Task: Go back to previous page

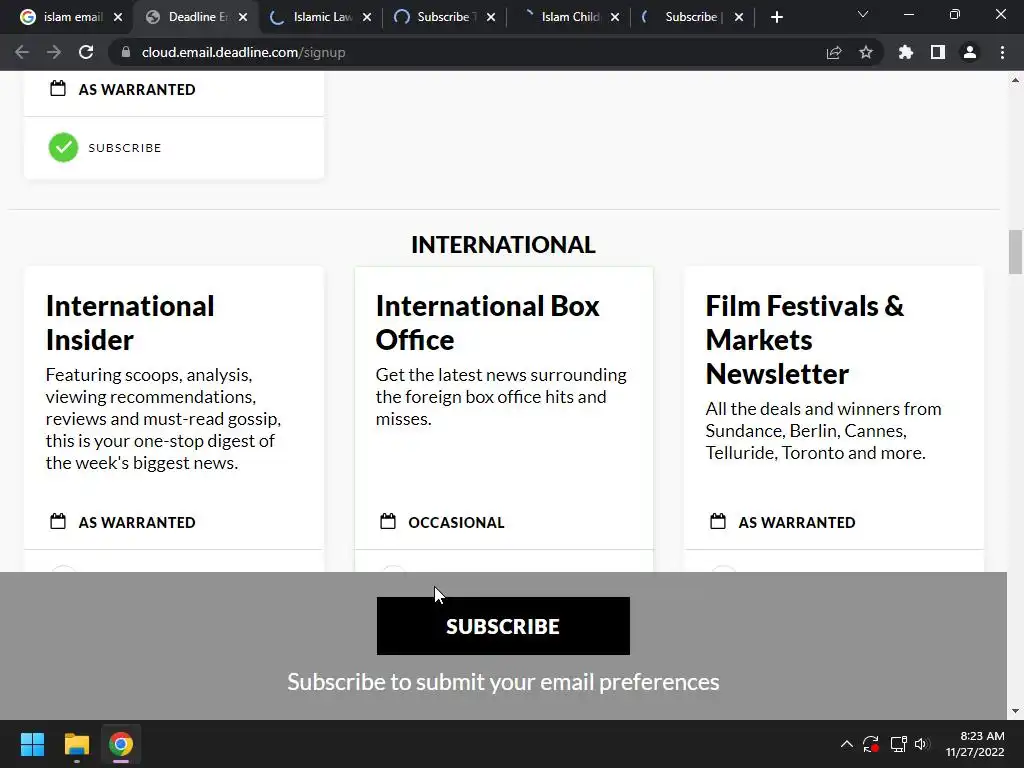Action: 22,52
